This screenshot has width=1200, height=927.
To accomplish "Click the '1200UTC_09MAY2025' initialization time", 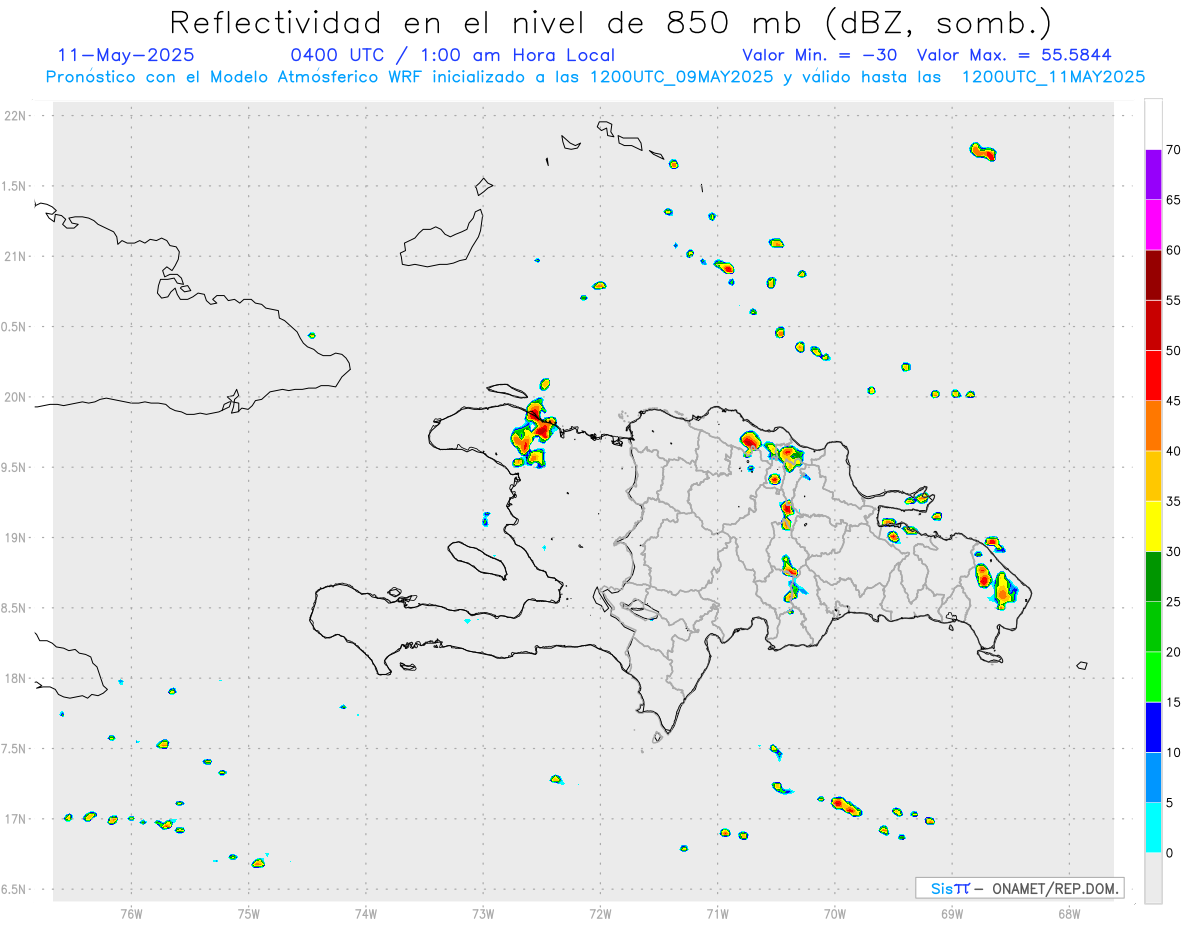I will click(x=681, y=77).
